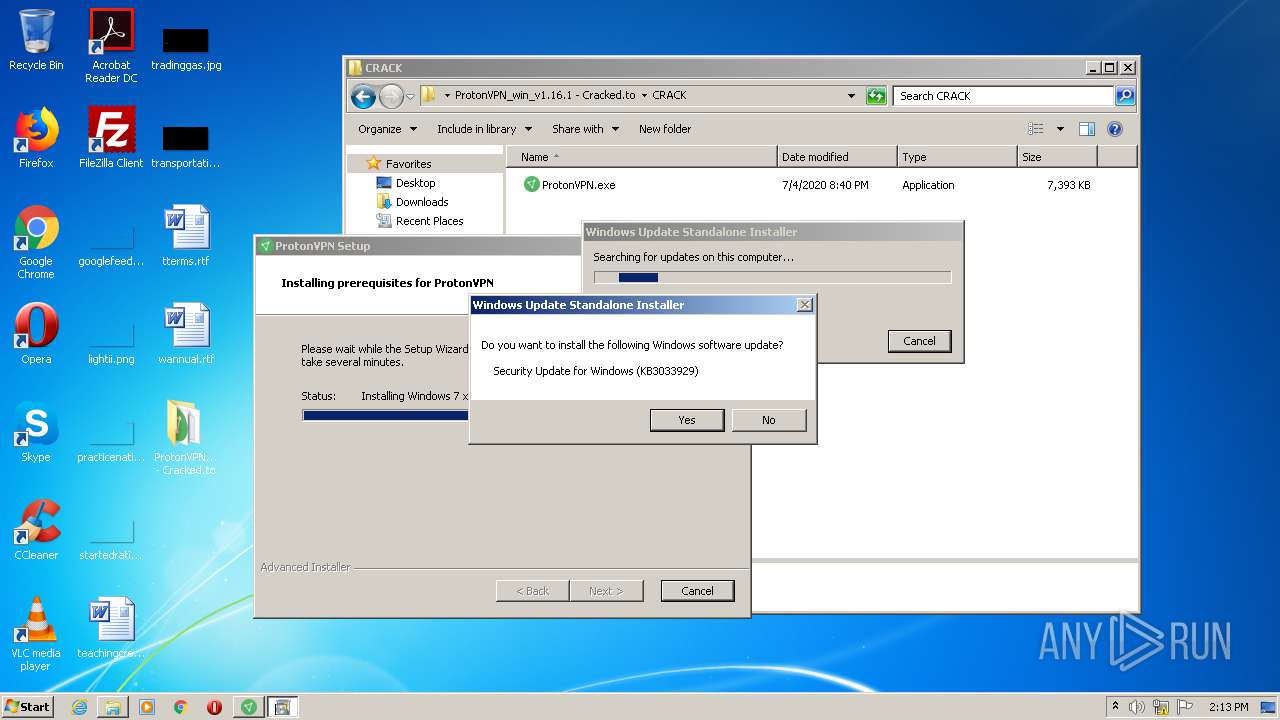Select the transportati... desktop image file
Screen dimensions: 1280x720
[186, 146]
